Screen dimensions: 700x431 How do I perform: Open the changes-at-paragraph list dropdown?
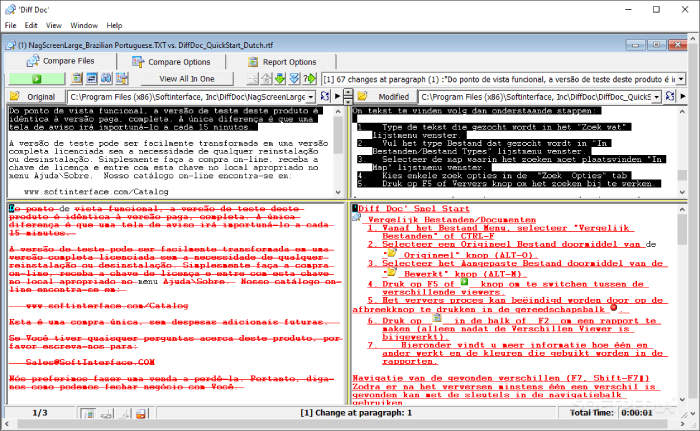tap(681, 80)
